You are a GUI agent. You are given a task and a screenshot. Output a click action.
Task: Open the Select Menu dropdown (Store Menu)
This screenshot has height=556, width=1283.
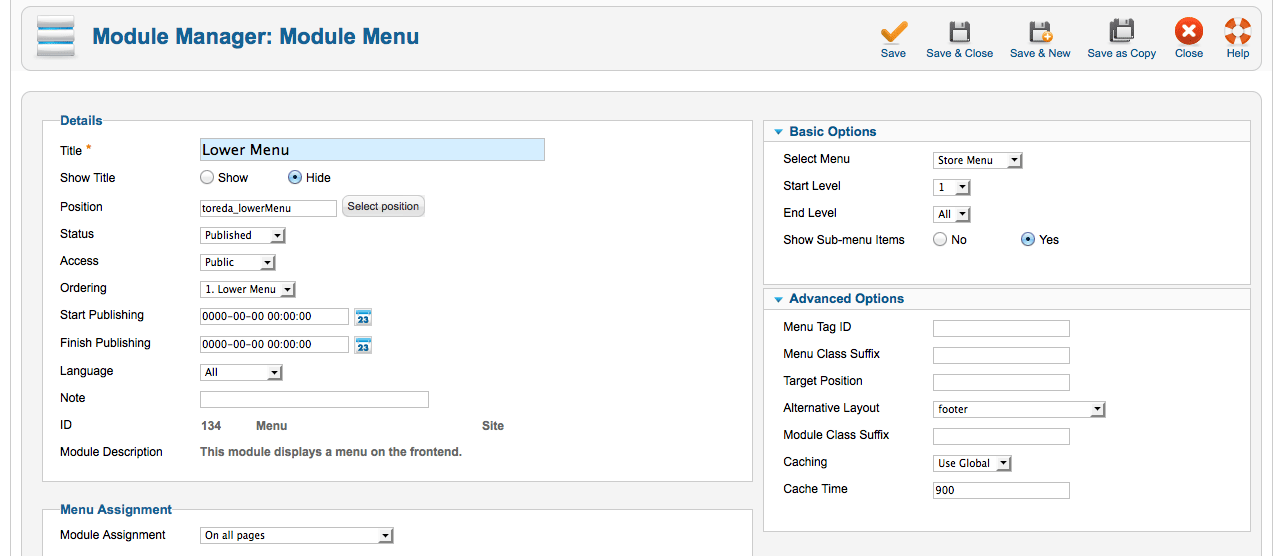[978, 160]
